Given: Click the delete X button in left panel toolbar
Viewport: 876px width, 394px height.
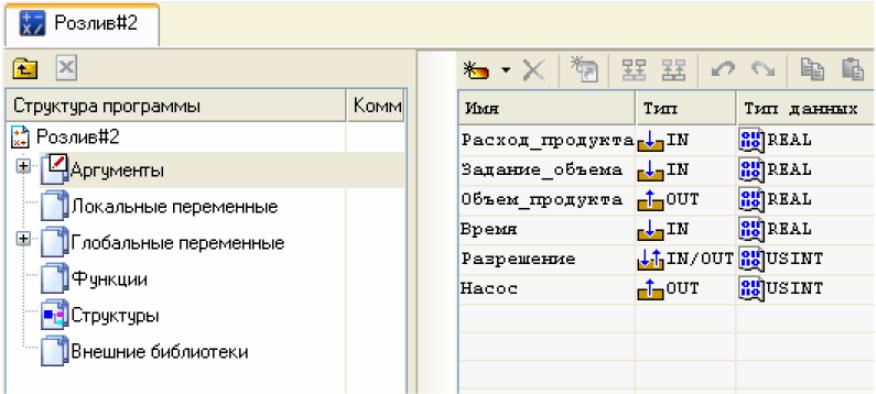Looking at the screenshot, I should pyautogui.click(x=66, y=69).
